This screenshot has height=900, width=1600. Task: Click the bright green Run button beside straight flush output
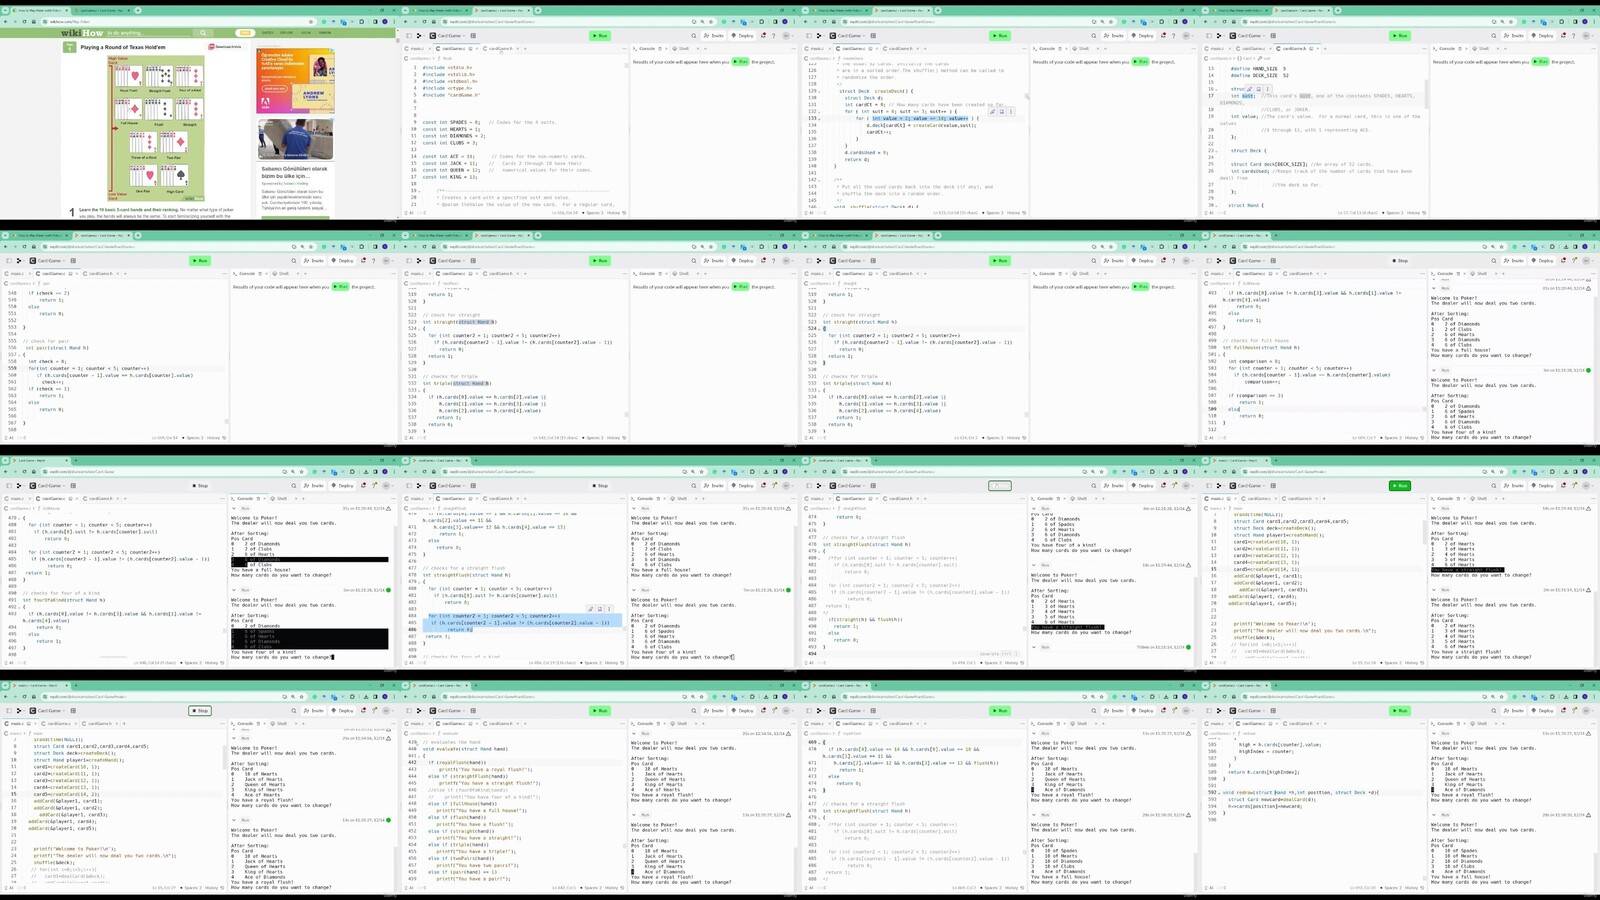[1401, 486]
